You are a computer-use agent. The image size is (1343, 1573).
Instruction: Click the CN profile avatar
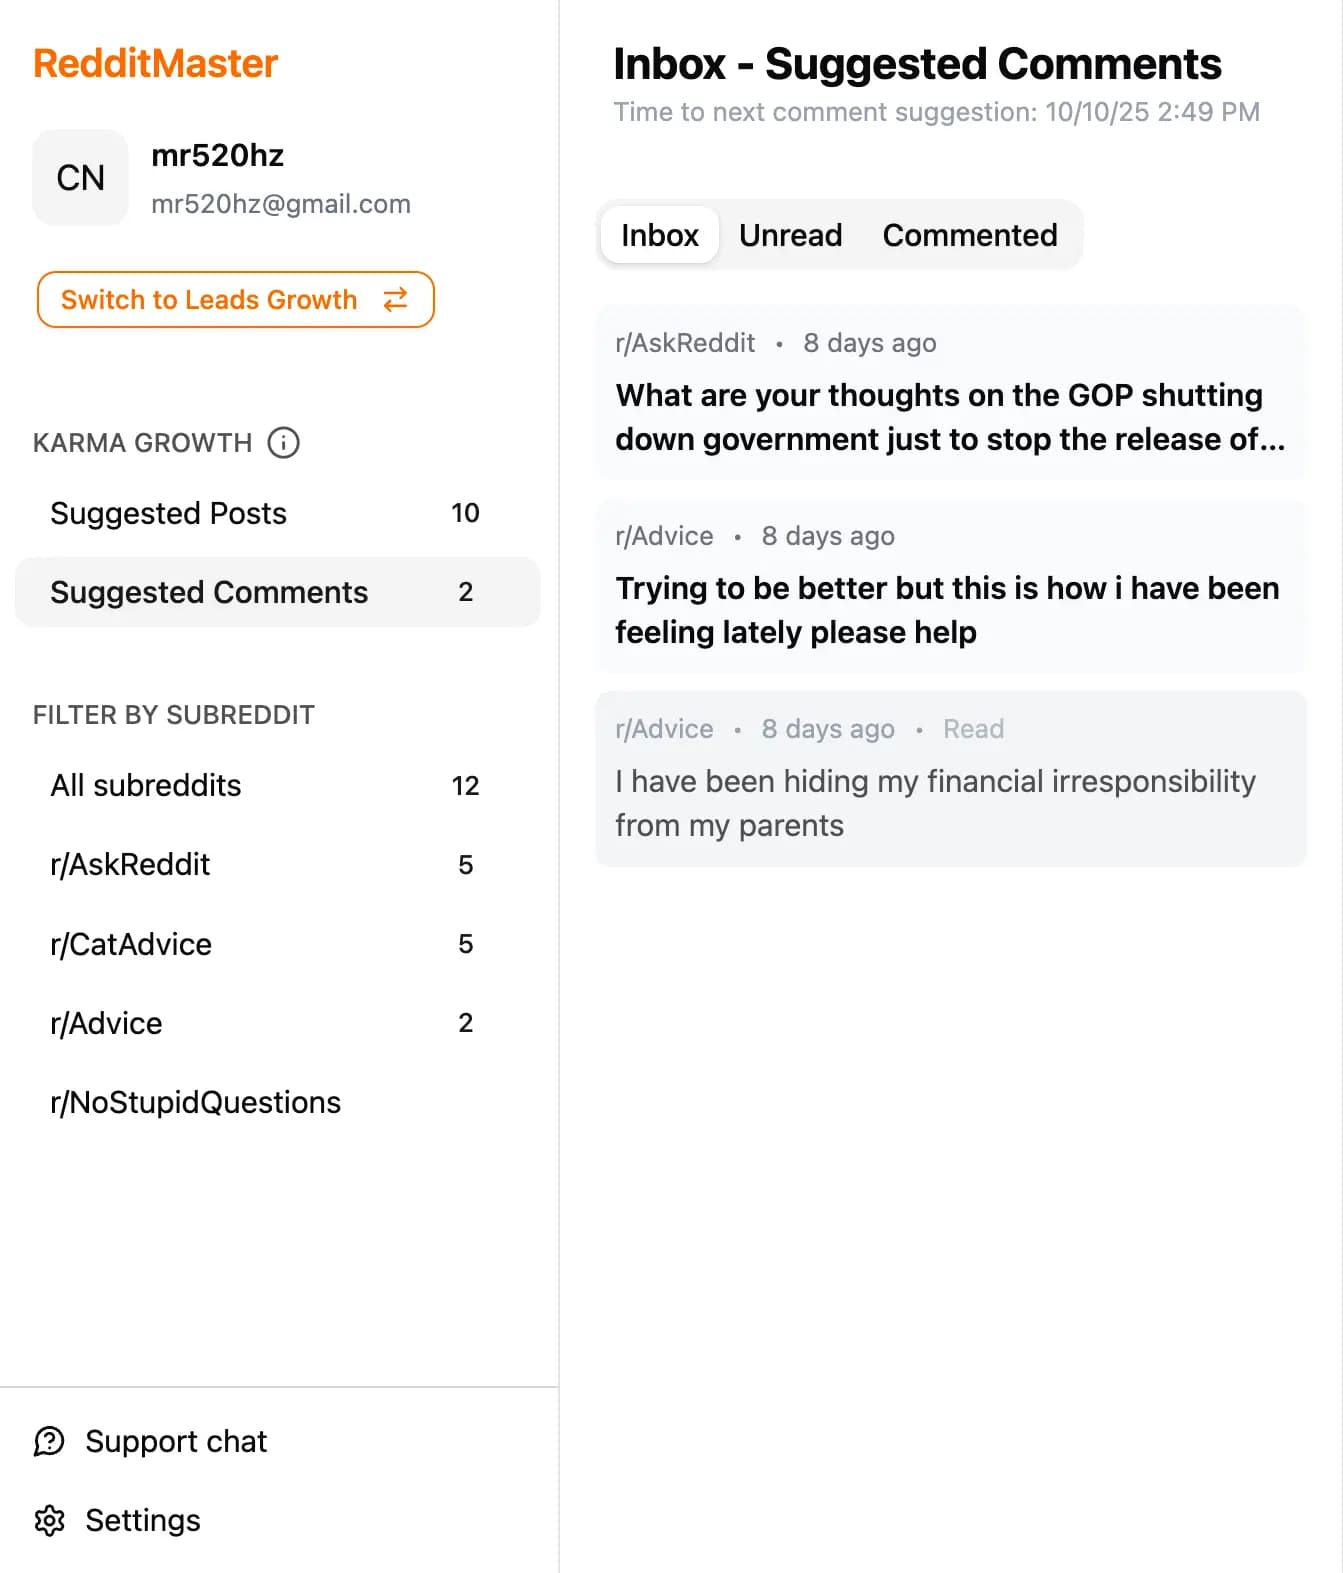(80, 178)
